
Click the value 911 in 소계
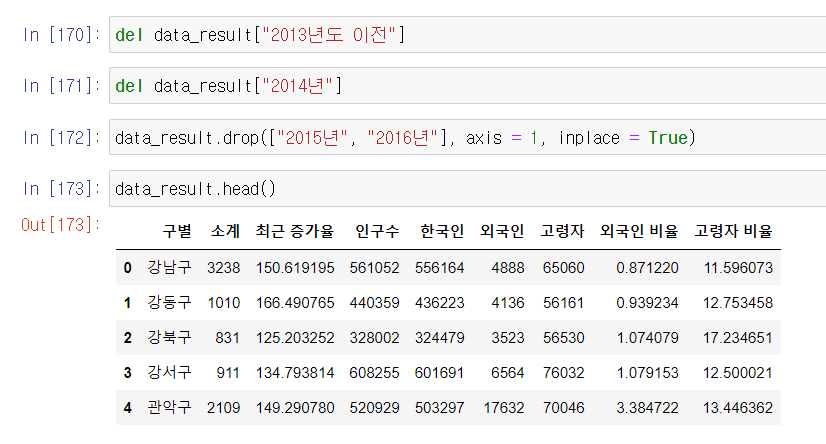point(228,373)
